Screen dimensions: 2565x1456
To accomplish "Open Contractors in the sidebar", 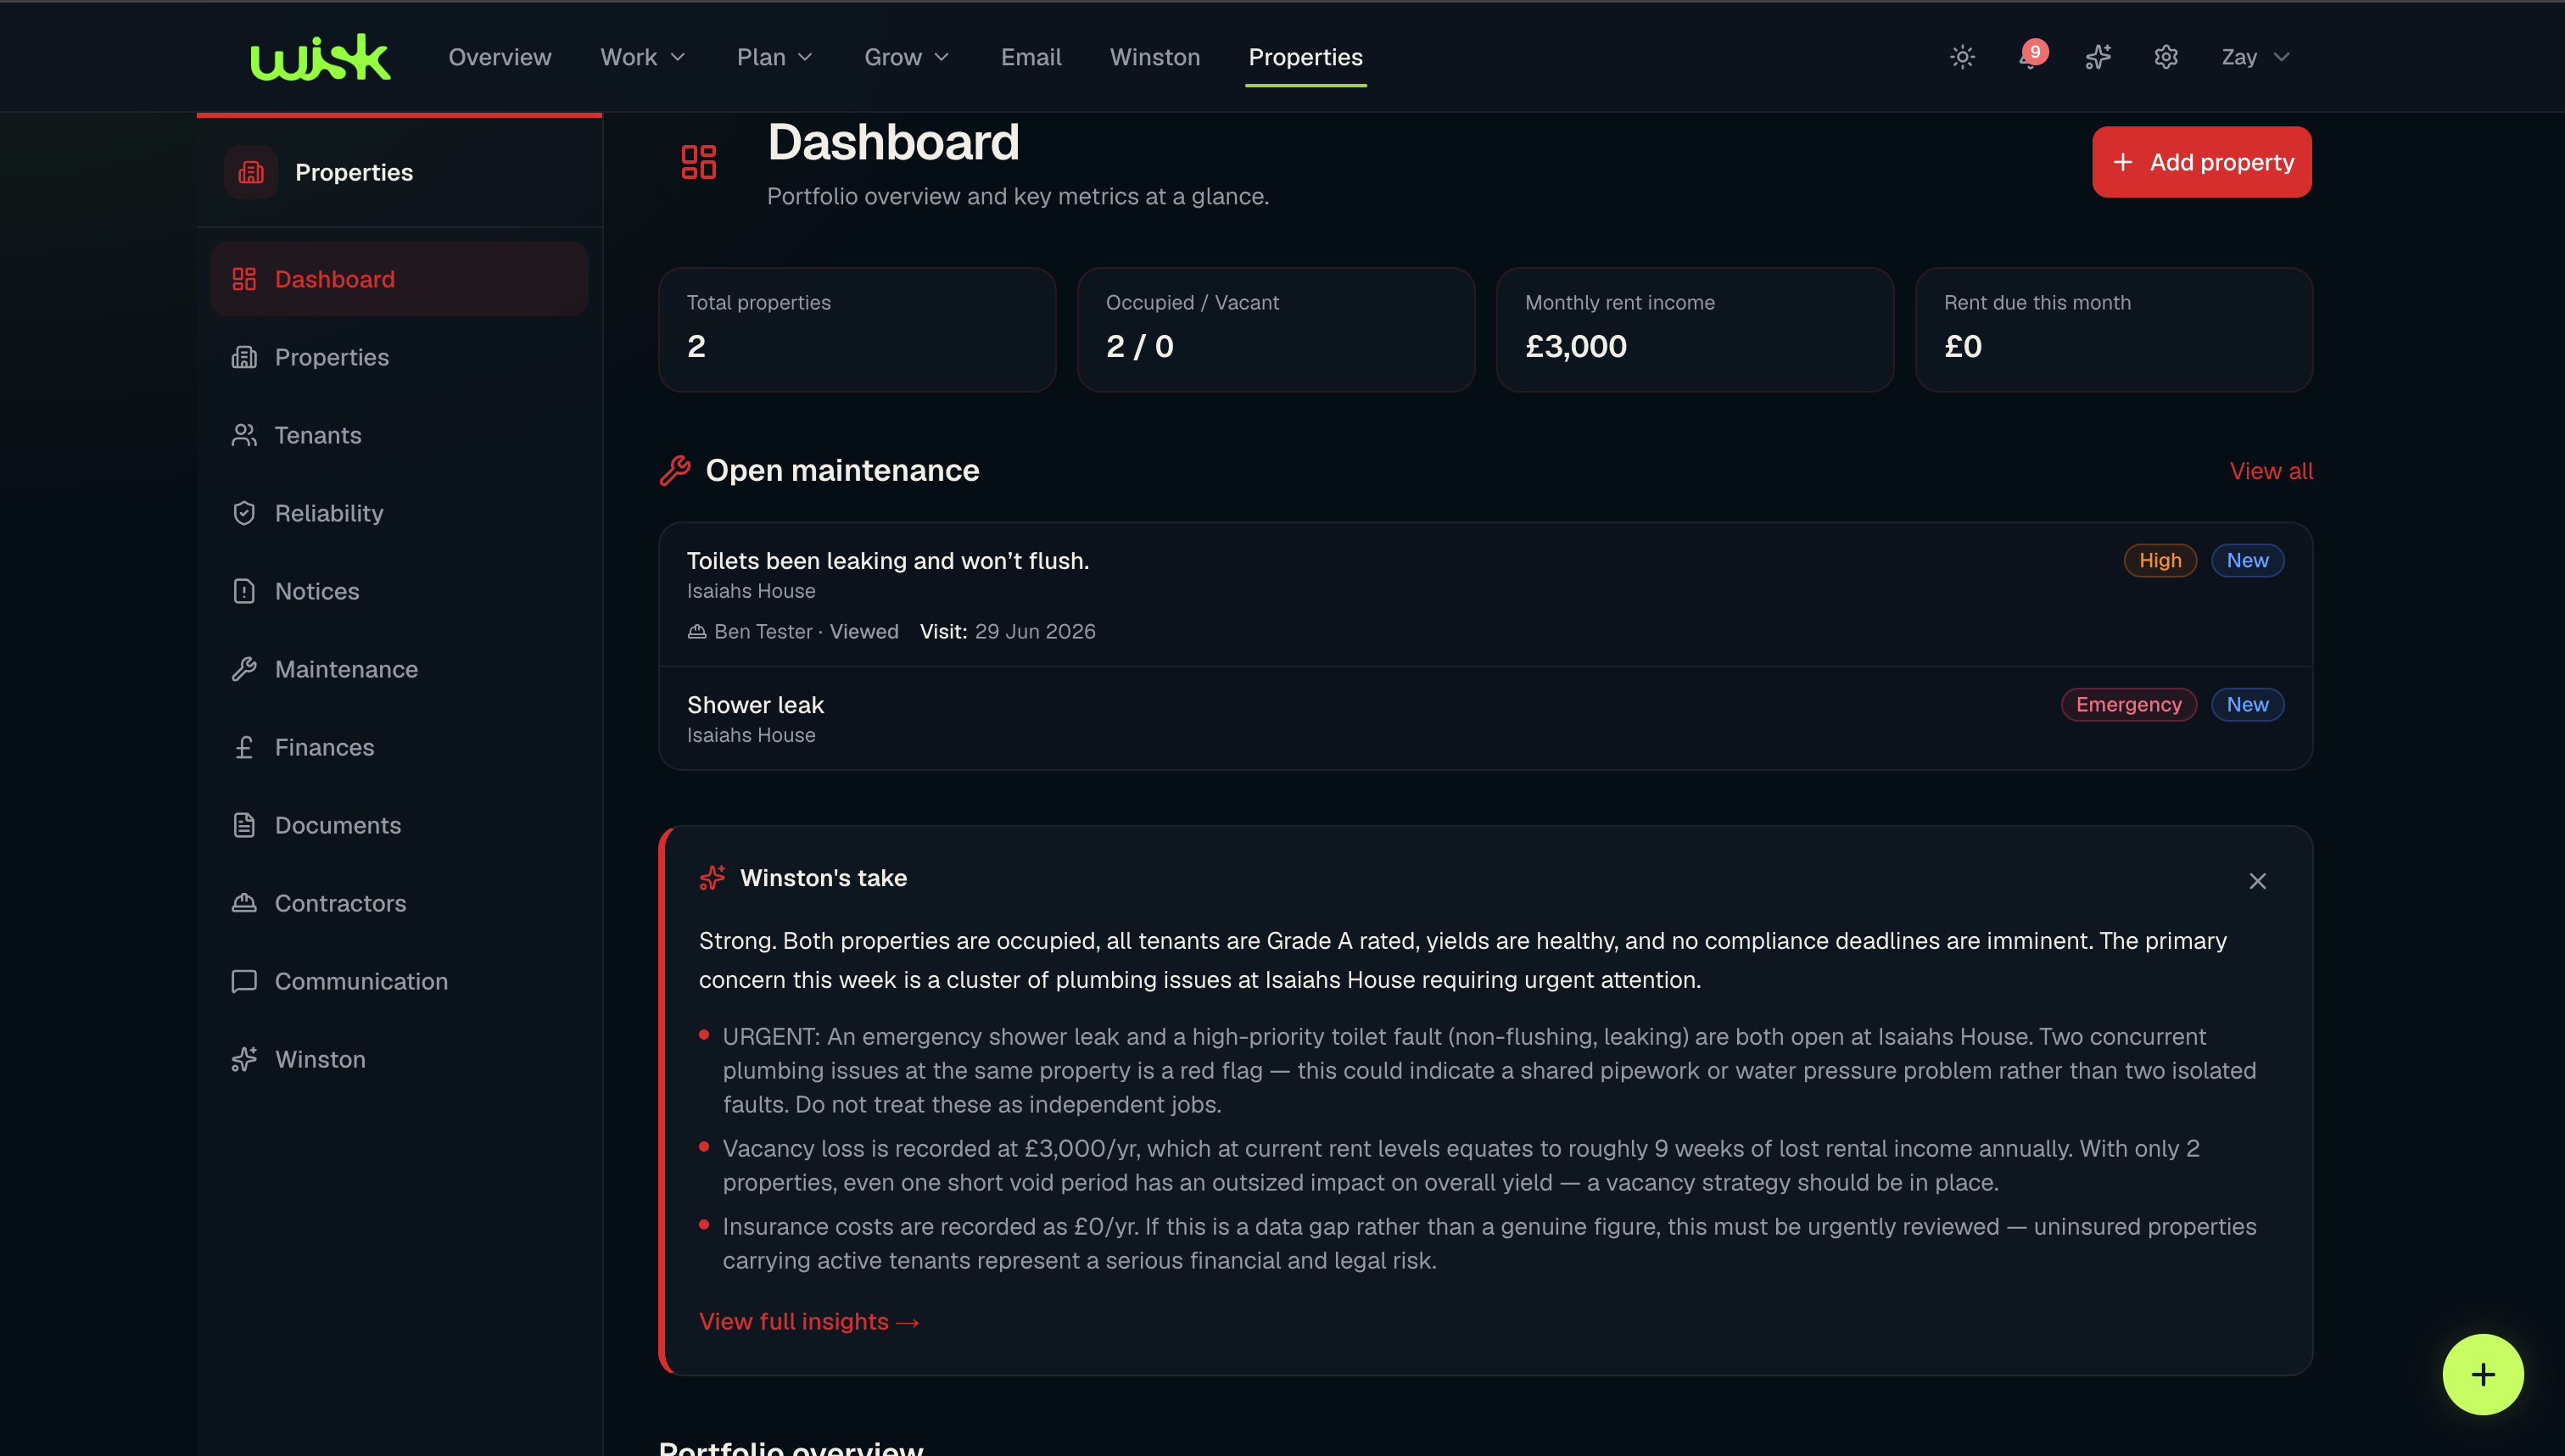I will (399, 903).
